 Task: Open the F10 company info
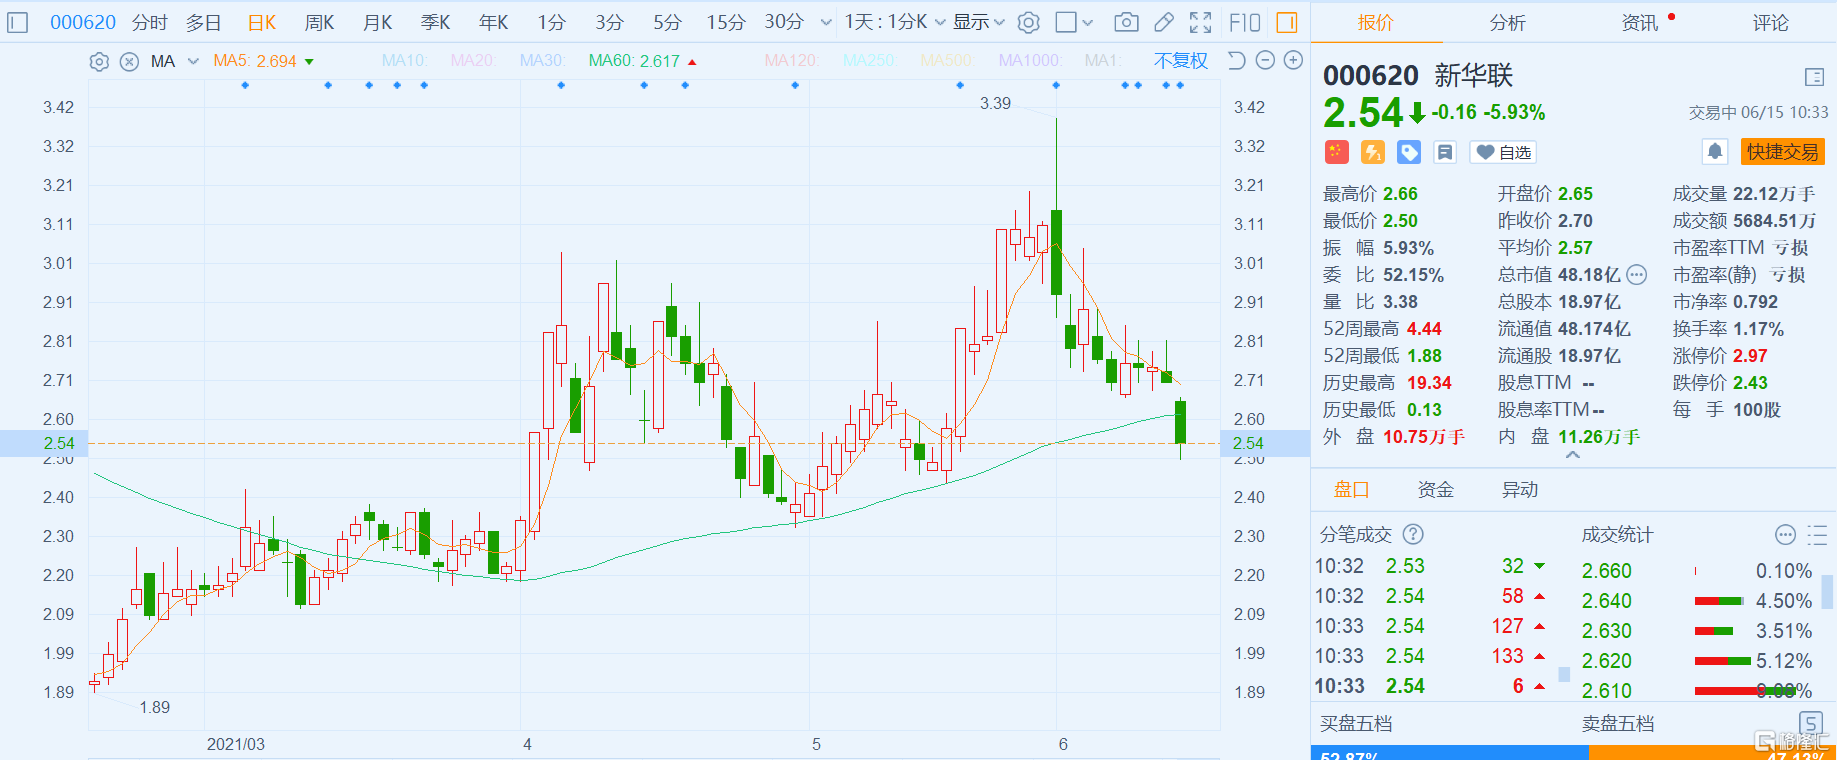click(1245, 22)
